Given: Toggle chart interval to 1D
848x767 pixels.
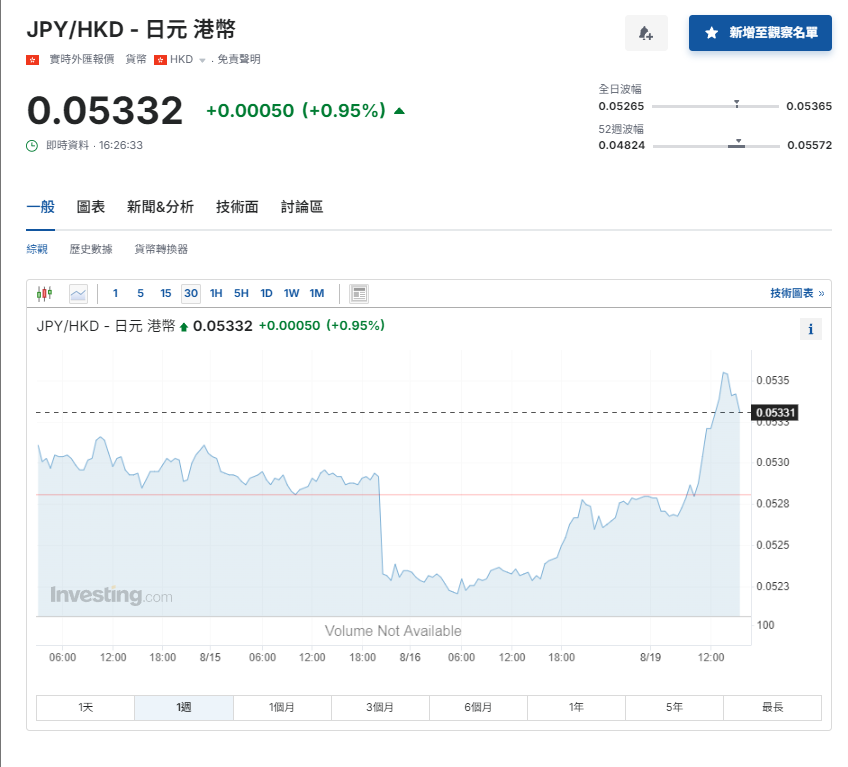Looking at the screenshot, I should click(266, 293).
